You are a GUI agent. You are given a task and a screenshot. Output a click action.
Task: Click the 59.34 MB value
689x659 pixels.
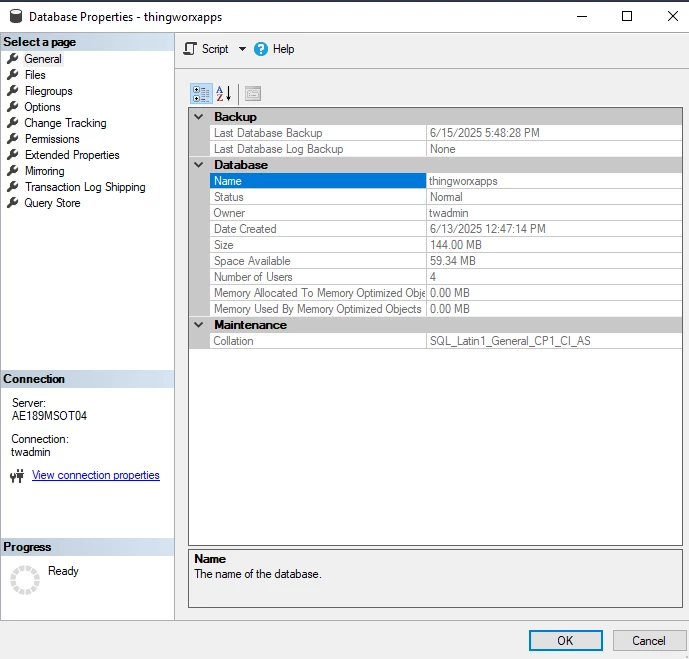click(x=453, y=261)
